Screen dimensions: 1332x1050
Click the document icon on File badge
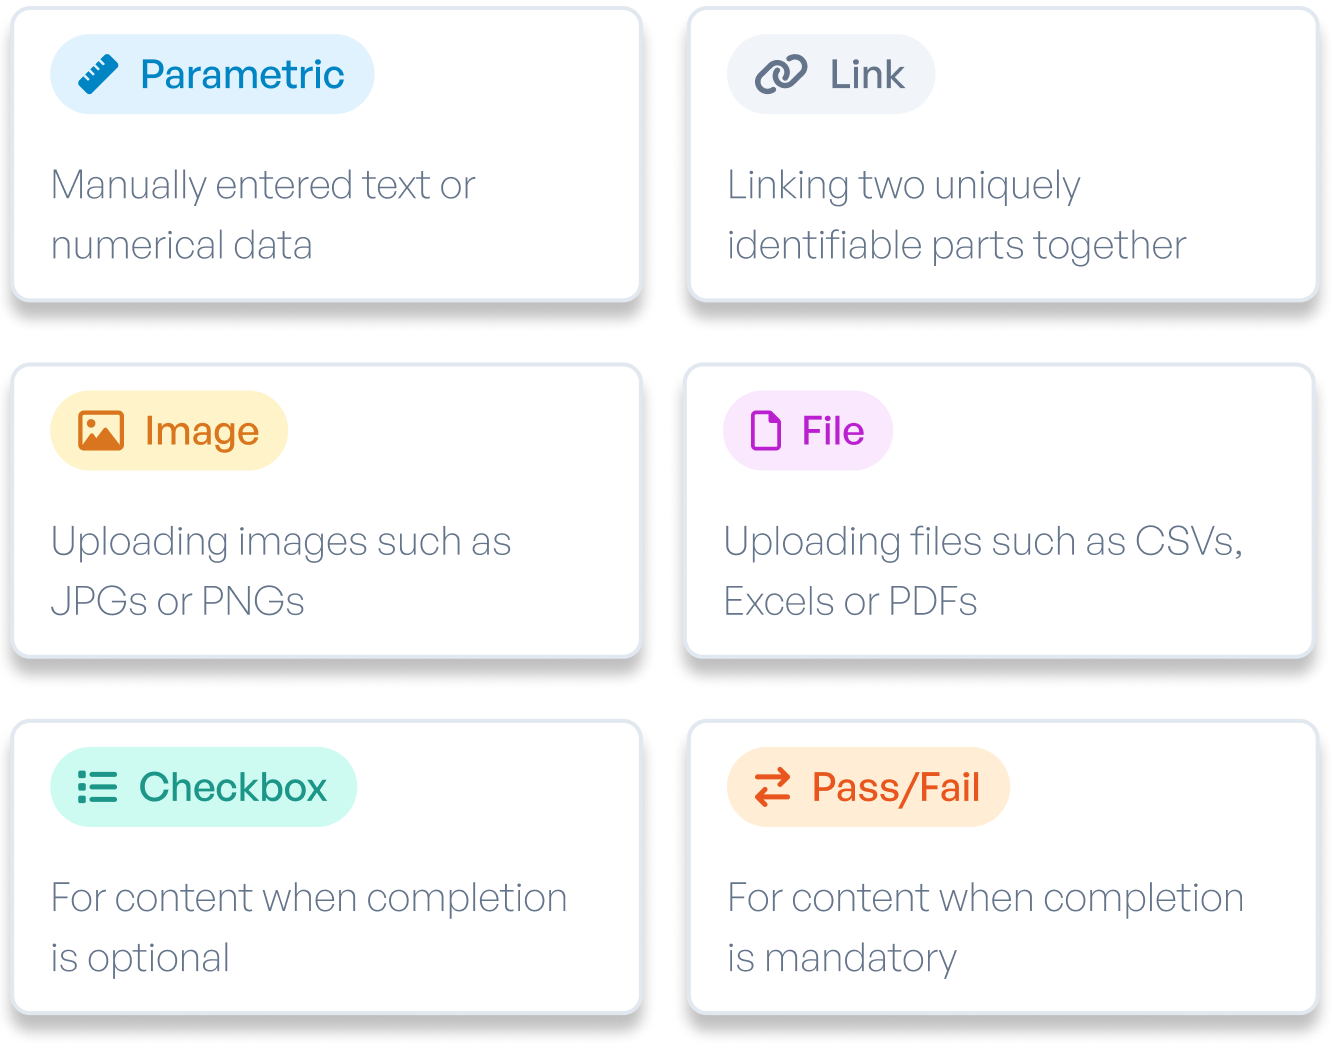766,431
